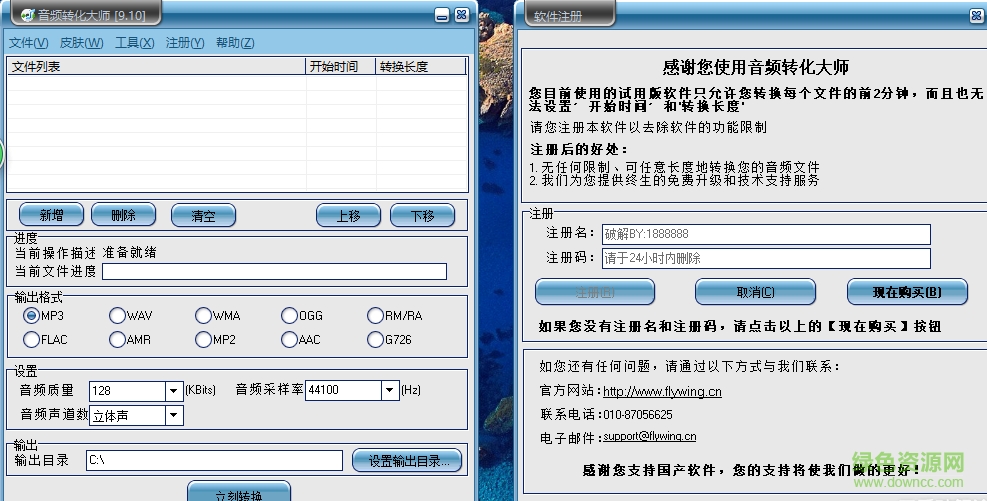Viewport: 987px width, 501px height.
Task: Choose WAV as output format
Action: click(117, 315)
